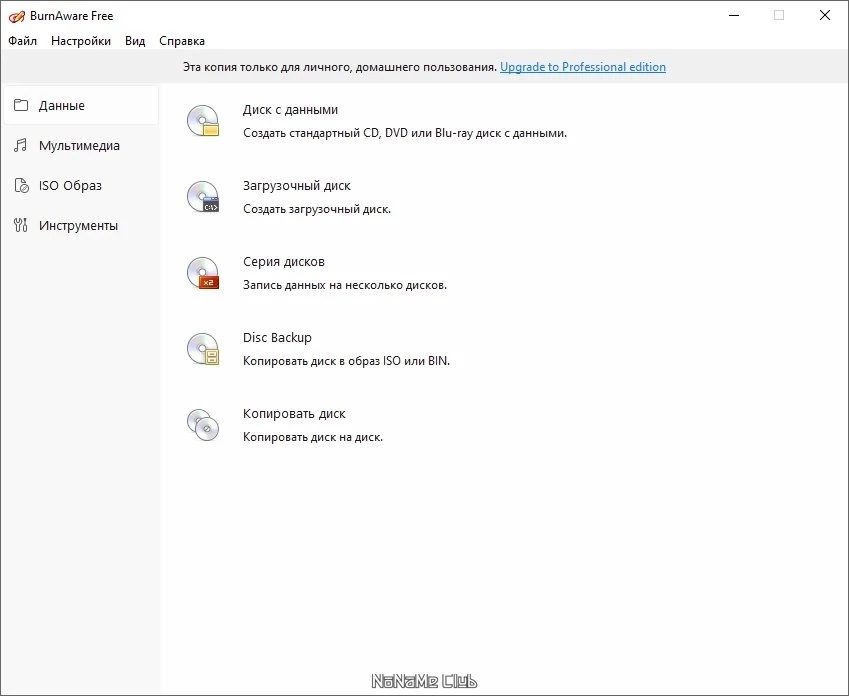The height and width of the screenshot is (696, 849).
Task: Click text "Копировать диск на диск."
Action: coord(313,437)
